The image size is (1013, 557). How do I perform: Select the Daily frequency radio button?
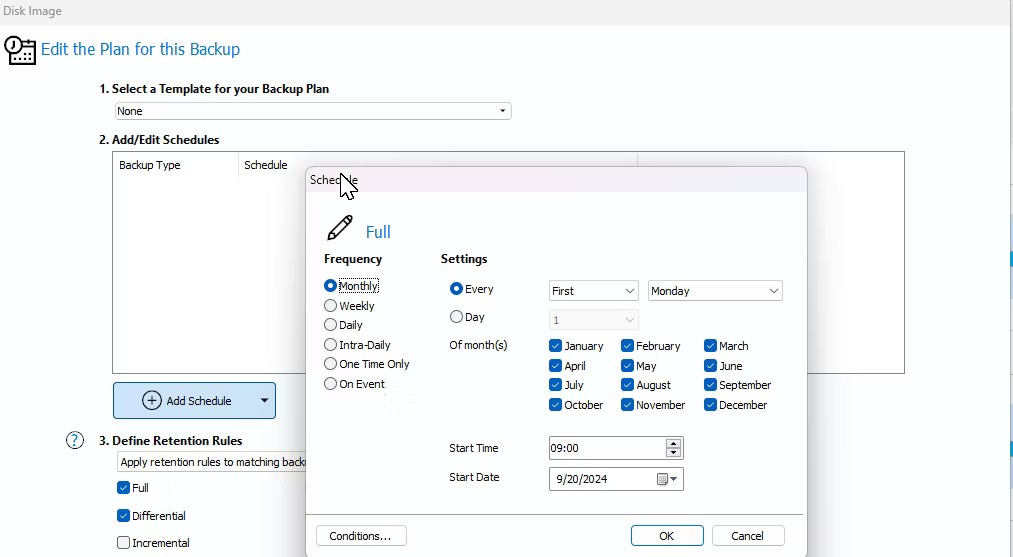(x=331, y=325)
